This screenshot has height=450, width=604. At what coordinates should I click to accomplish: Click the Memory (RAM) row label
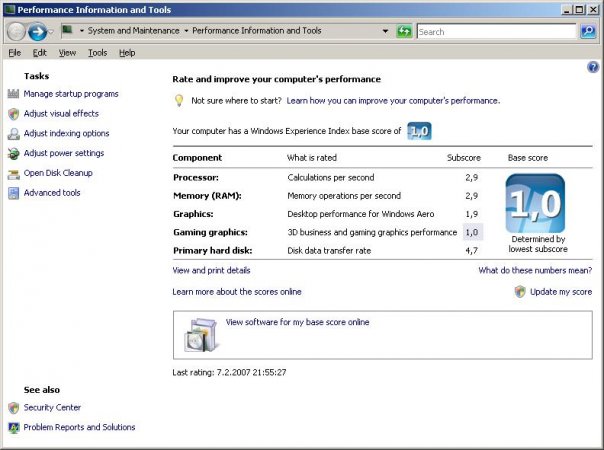(207, 196)
